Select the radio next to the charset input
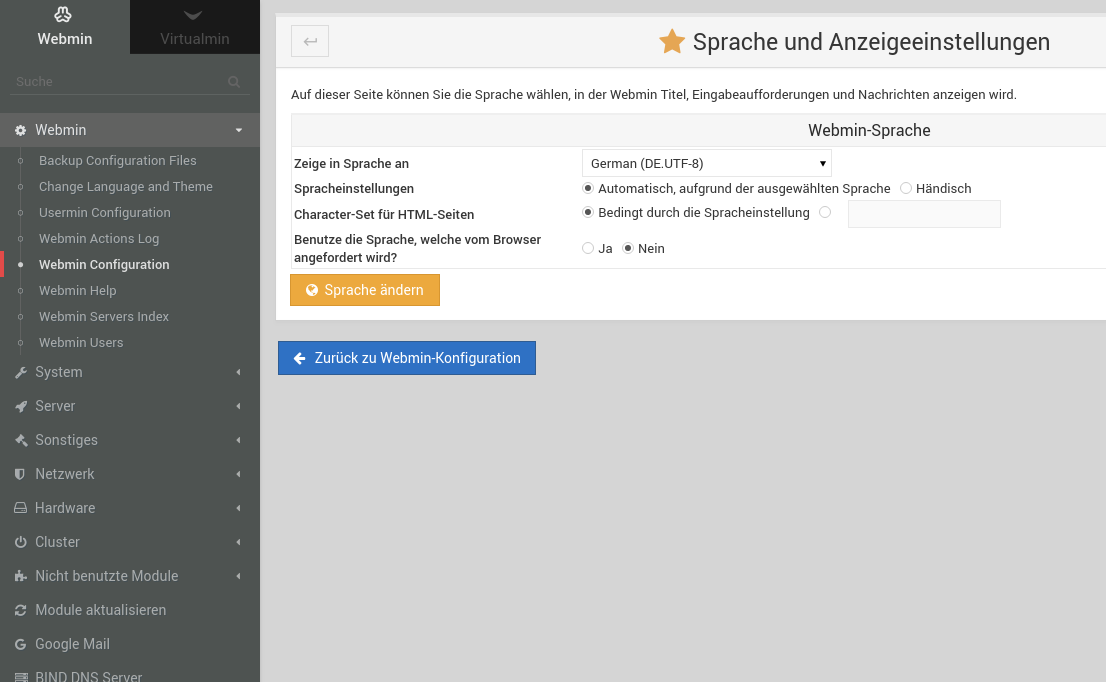Viewport: 1106px width, 682px height. (825, 212)
